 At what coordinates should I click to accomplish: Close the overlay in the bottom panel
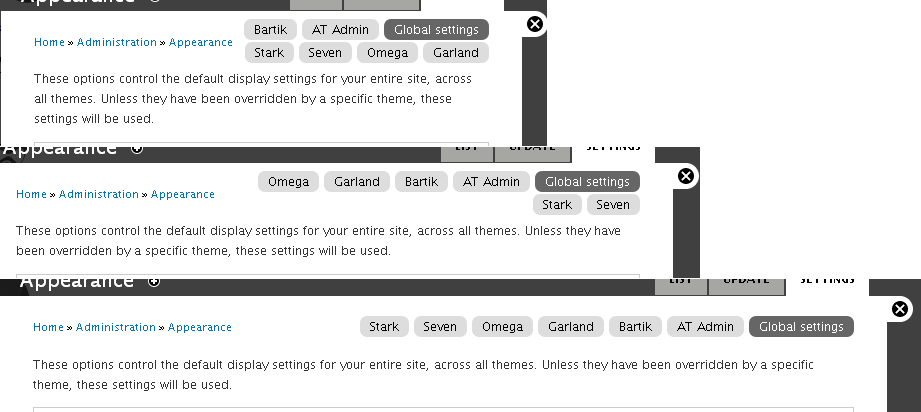tap(900, 309)
